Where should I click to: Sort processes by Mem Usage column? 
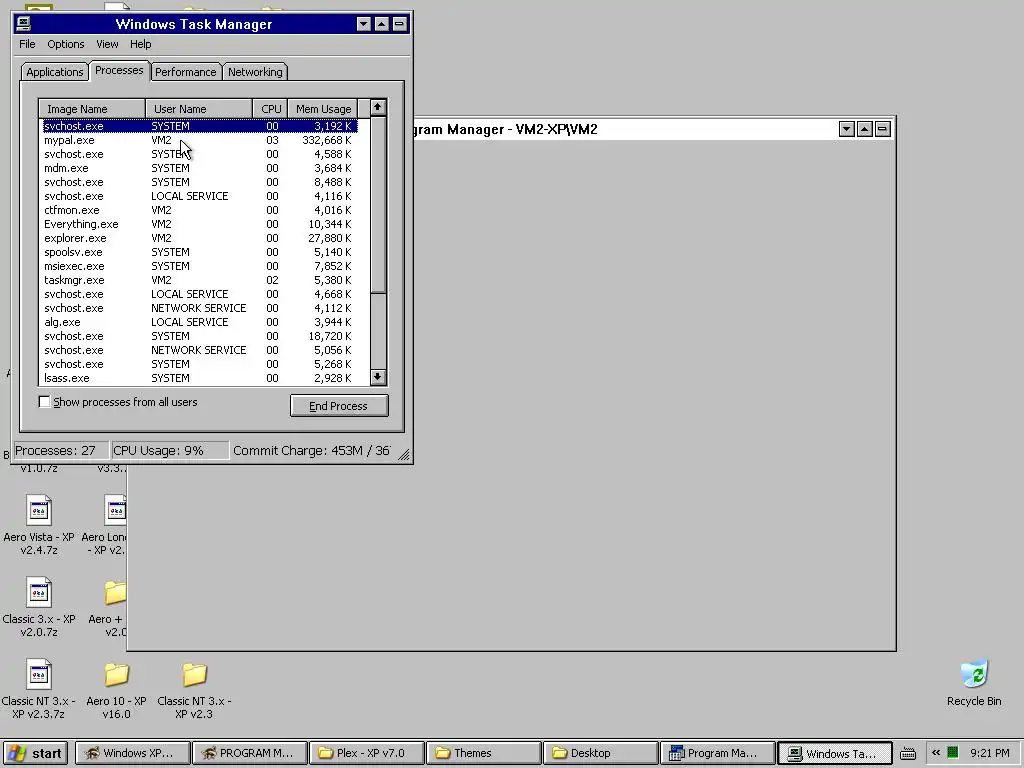tap(323, 108)
